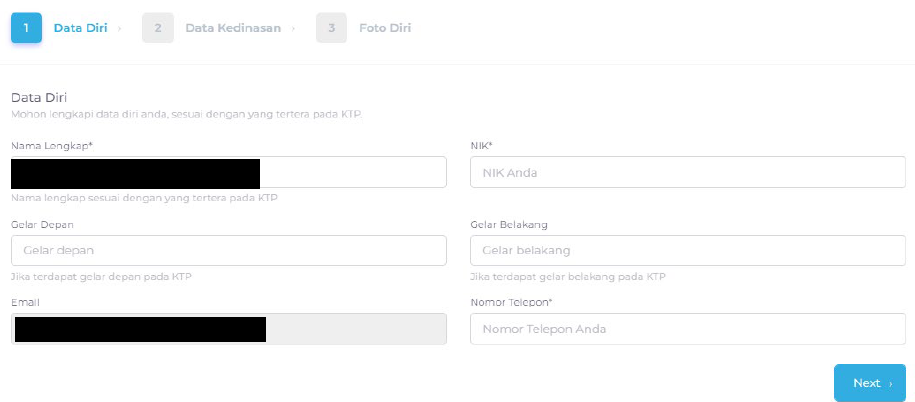This screenshot has width=915, height=402.
Task: Click the Gelar Depan field label
Action: pos(42,225)
